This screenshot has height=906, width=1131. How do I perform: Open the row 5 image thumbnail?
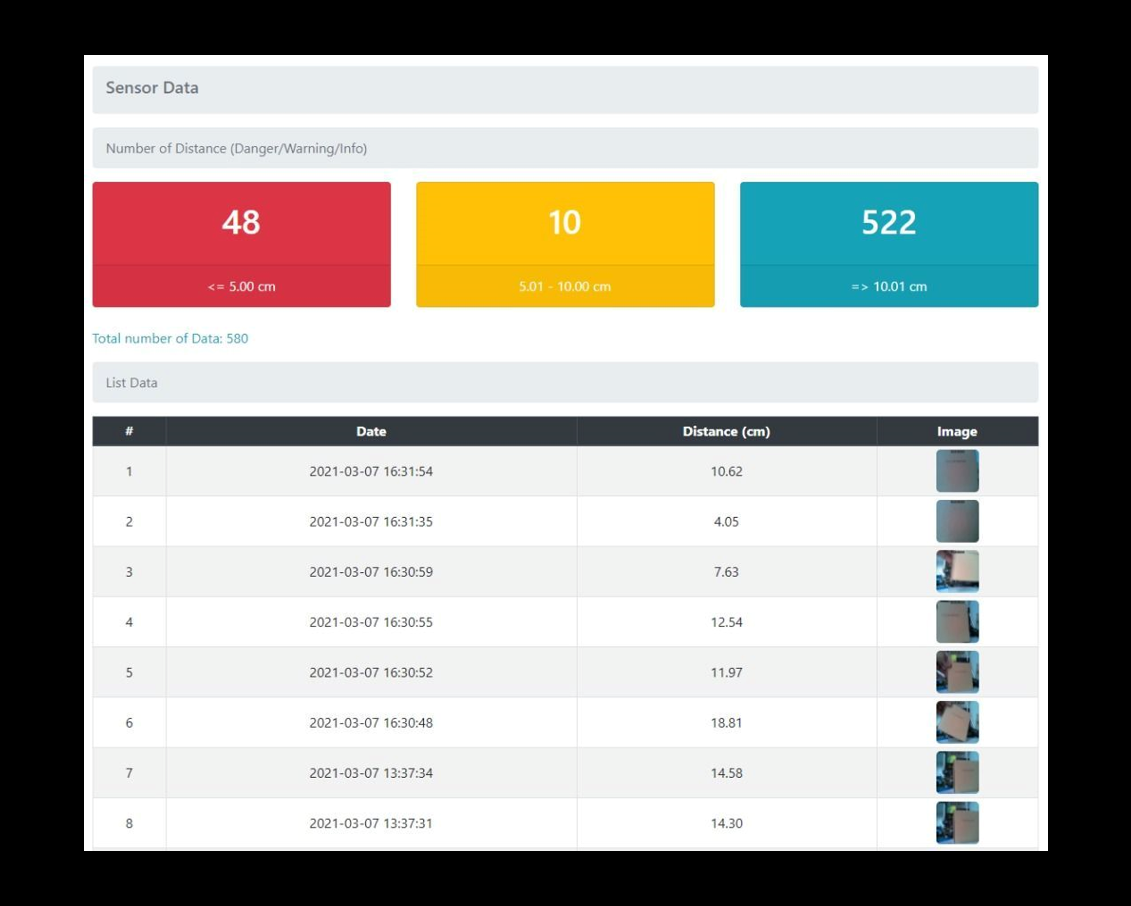[957, 672]
